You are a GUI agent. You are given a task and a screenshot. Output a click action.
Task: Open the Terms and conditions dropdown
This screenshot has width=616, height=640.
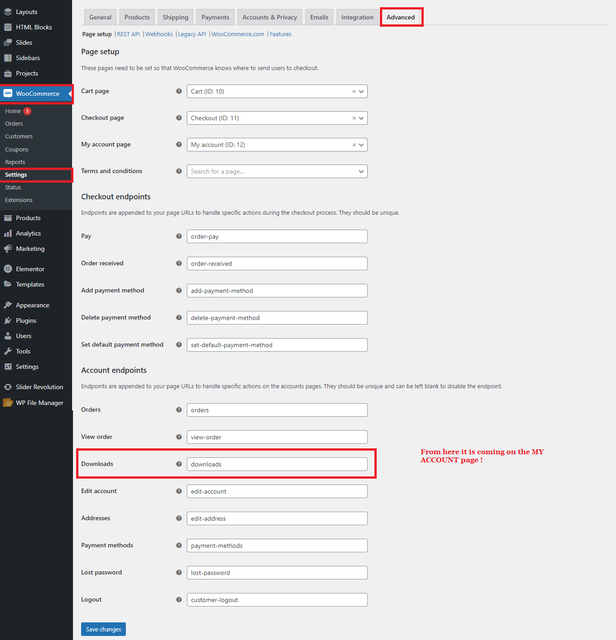click(361, 171)
